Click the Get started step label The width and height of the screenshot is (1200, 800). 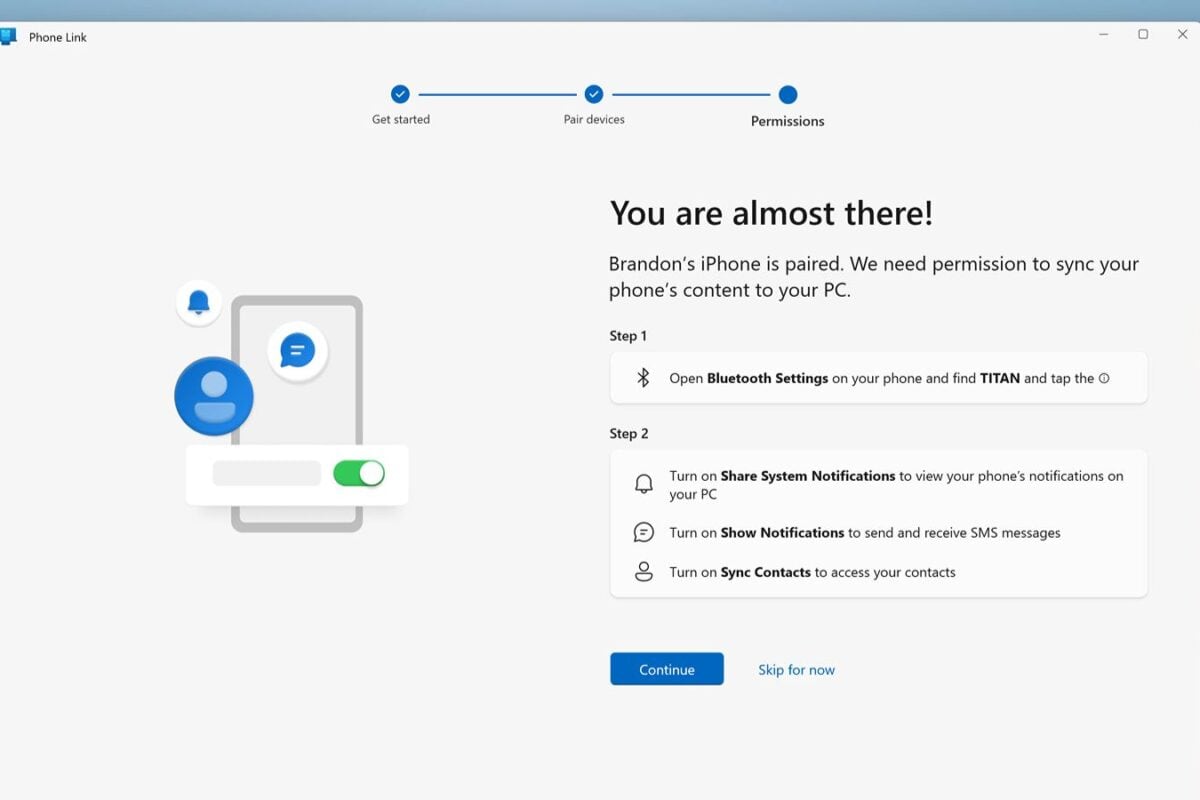pos(401,119)
